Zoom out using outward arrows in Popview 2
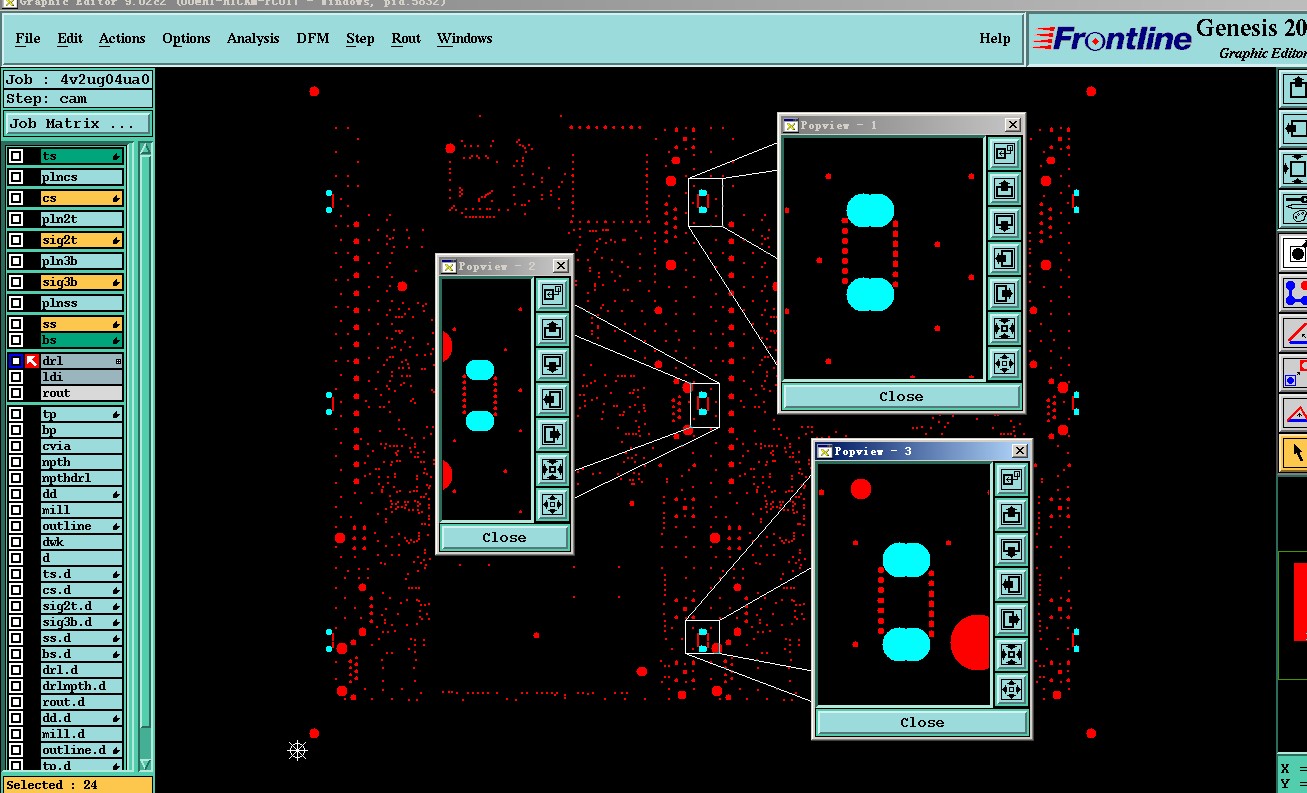1307x793 pixels. pyautogui.click(x=552, y=504)
